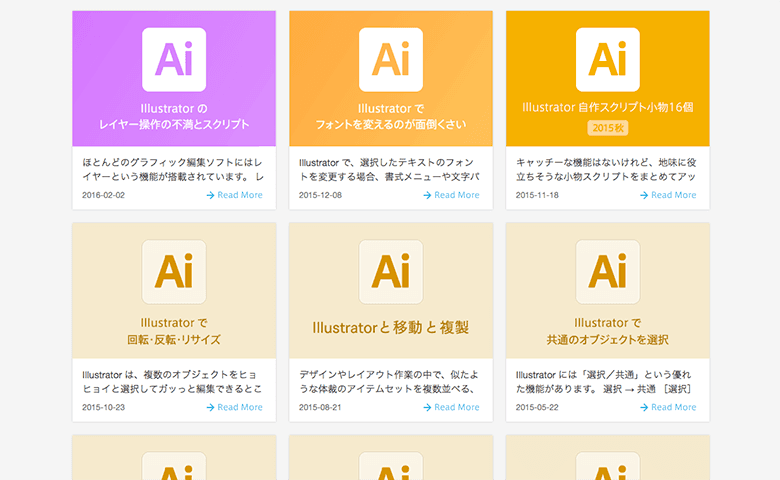Click the Ai icon on 移動と複製 card
The height and width of the screenshot is (480, 780).
(x=391, y=272)
